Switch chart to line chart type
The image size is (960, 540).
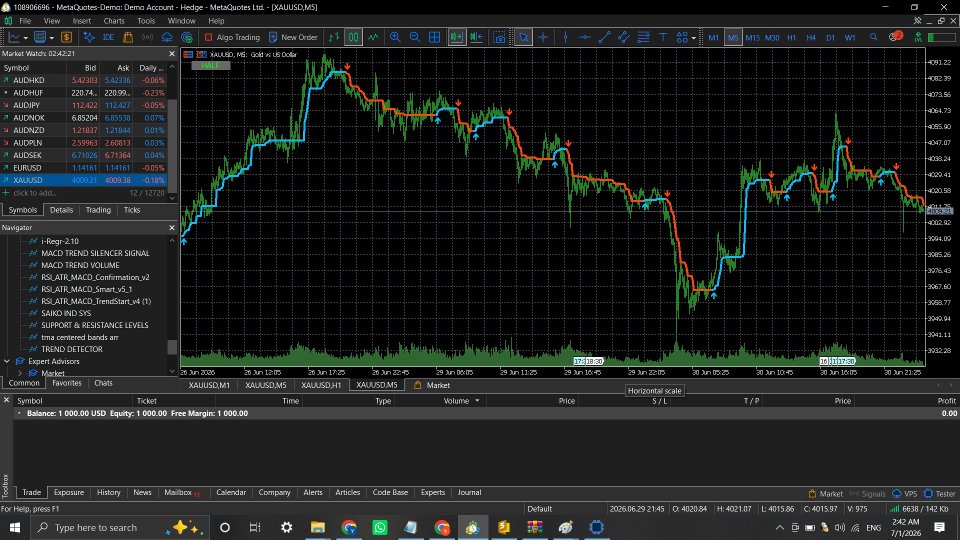(x=373, y=37)
